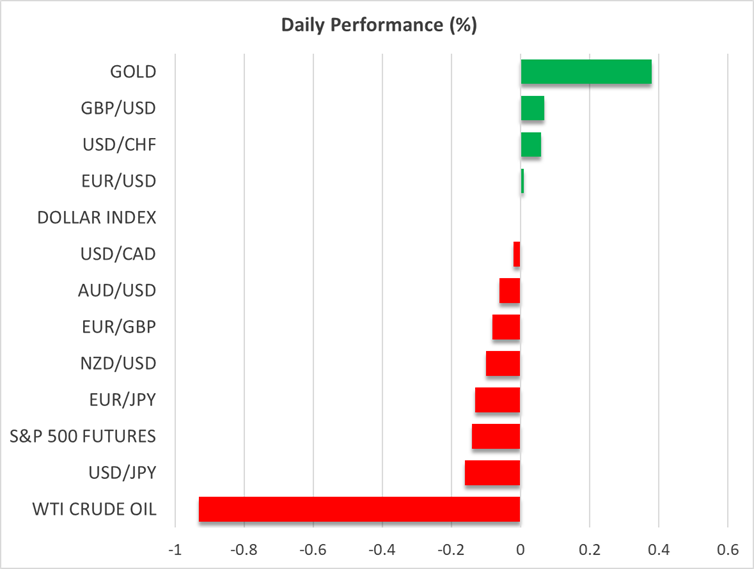This screenshot has height=569, width=754.
Task: Click the red NZD/USD bar
Action: click(503, 363)
